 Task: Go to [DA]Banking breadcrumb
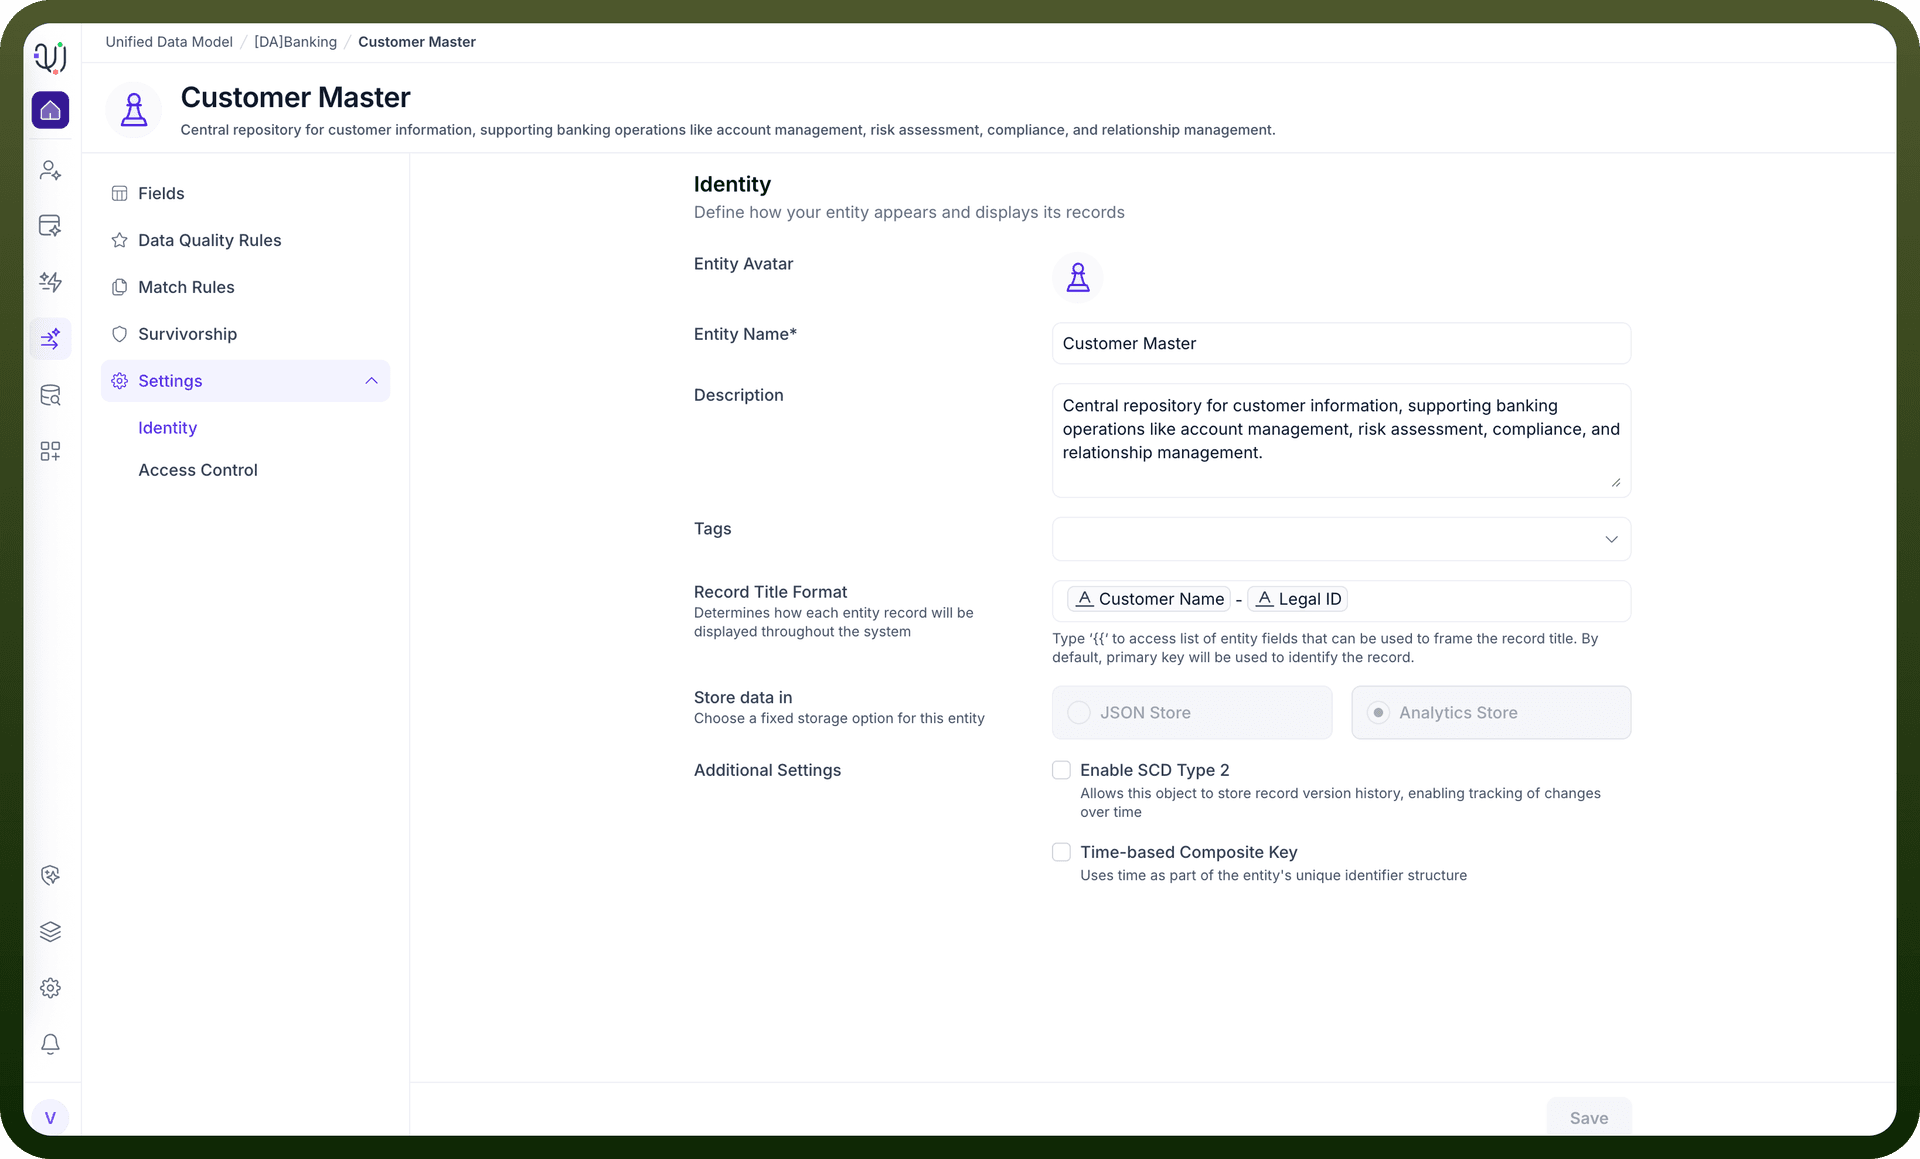click(295, 42)
